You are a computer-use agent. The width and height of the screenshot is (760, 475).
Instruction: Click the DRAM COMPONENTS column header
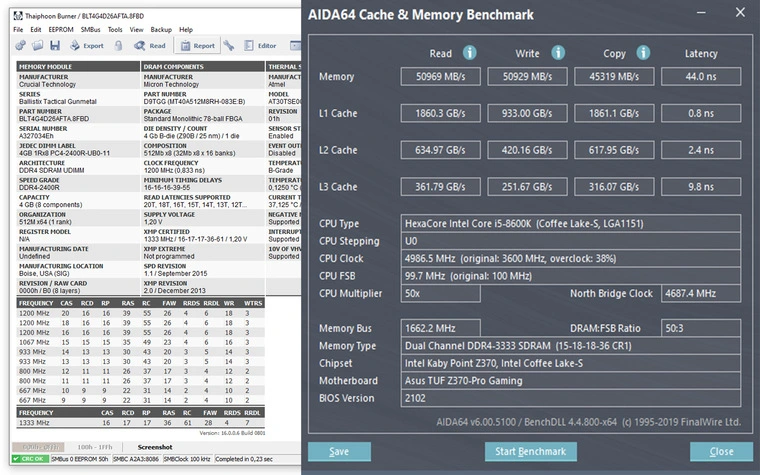(x=203, y=66)
